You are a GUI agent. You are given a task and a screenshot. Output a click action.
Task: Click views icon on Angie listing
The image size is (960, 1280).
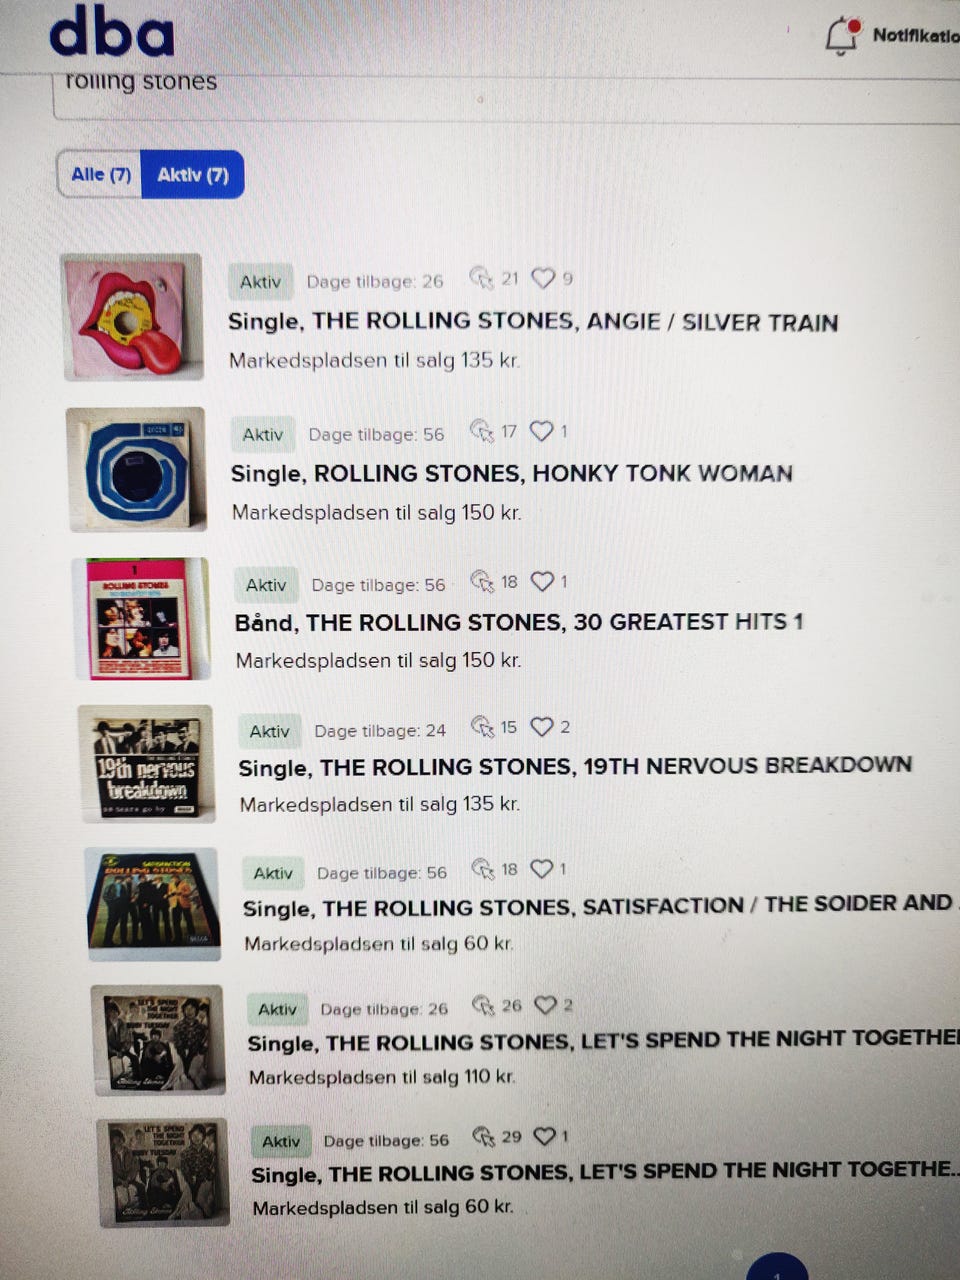point(482,278)
